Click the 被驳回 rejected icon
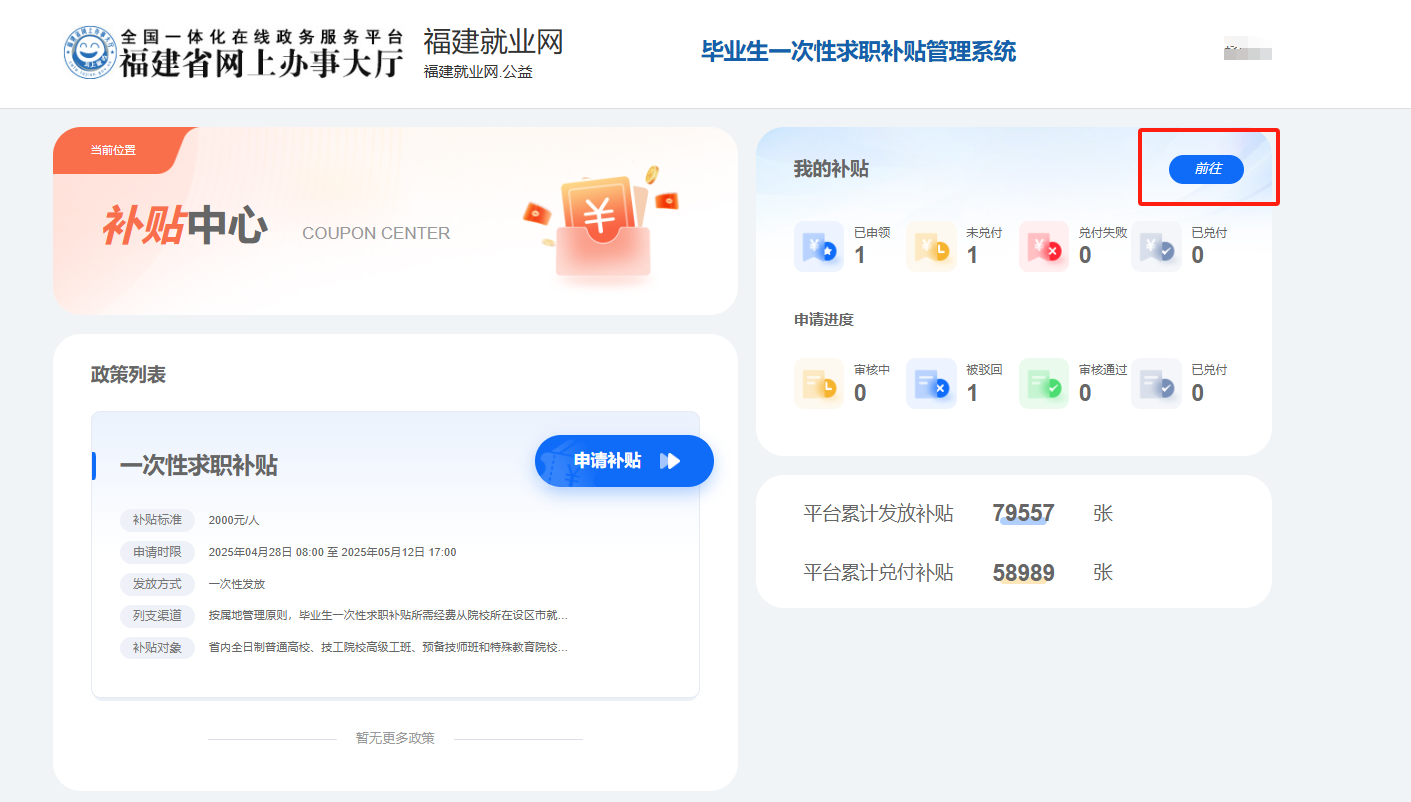Image resolution: width=1411 pixels, height=802 pixels. click(x=931, y=384)
